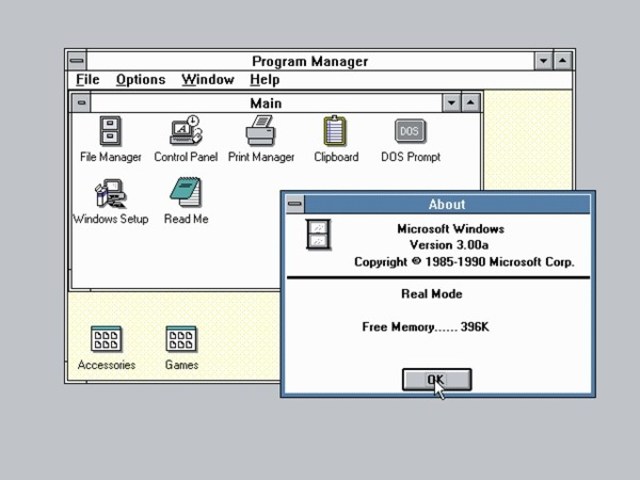The image size is (640, 480).
Task: Click the About dialog title bar
Action: 447,204
